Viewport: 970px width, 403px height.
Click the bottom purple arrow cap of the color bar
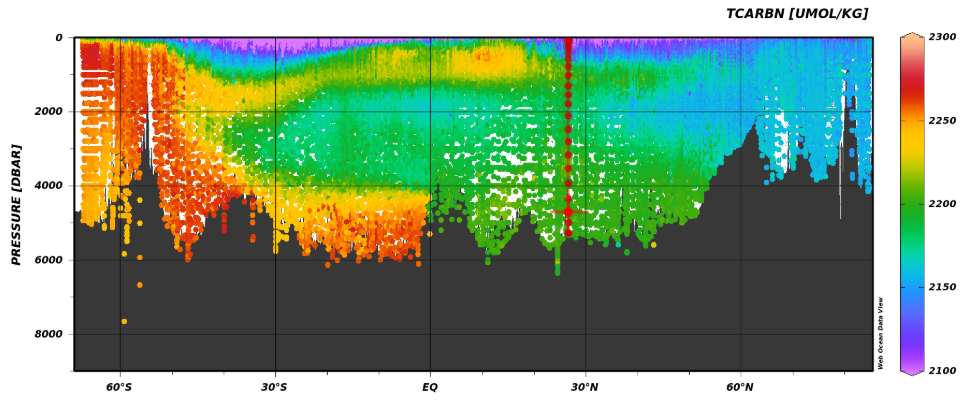pyautogui.click(x=912, y=371)
